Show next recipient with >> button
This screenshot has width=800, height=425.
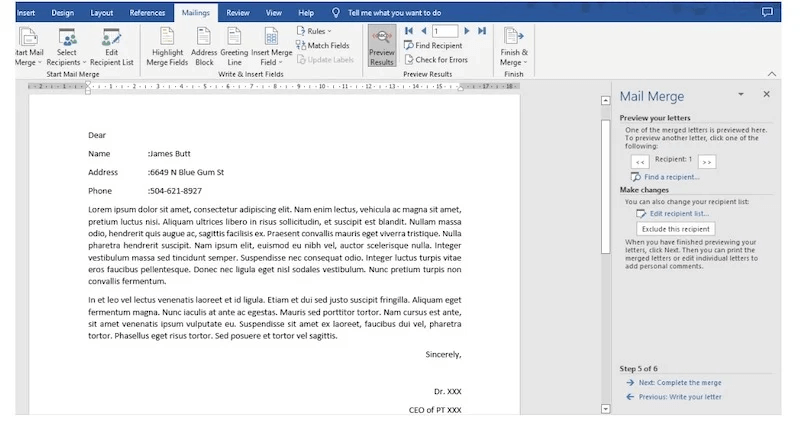coord(707,162)
